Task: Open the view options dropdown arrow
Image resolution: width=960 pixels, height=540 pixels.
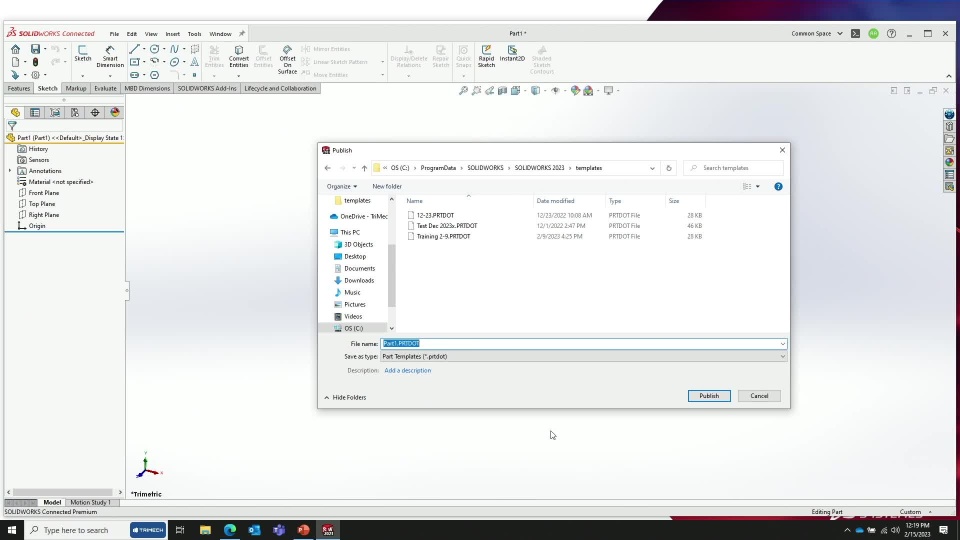Action: tap(758, 187)
